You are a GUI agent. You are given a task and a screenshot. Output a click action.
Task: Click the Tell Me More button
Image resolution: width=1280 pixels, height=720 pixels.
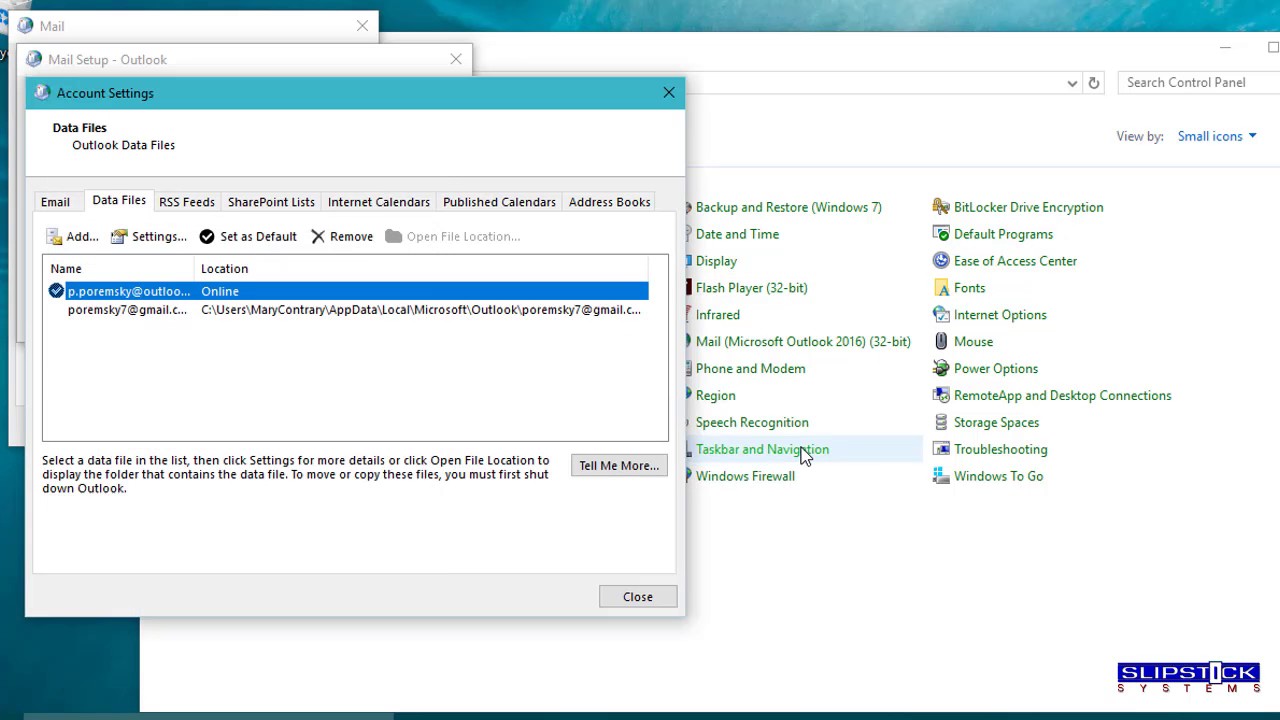619,466
